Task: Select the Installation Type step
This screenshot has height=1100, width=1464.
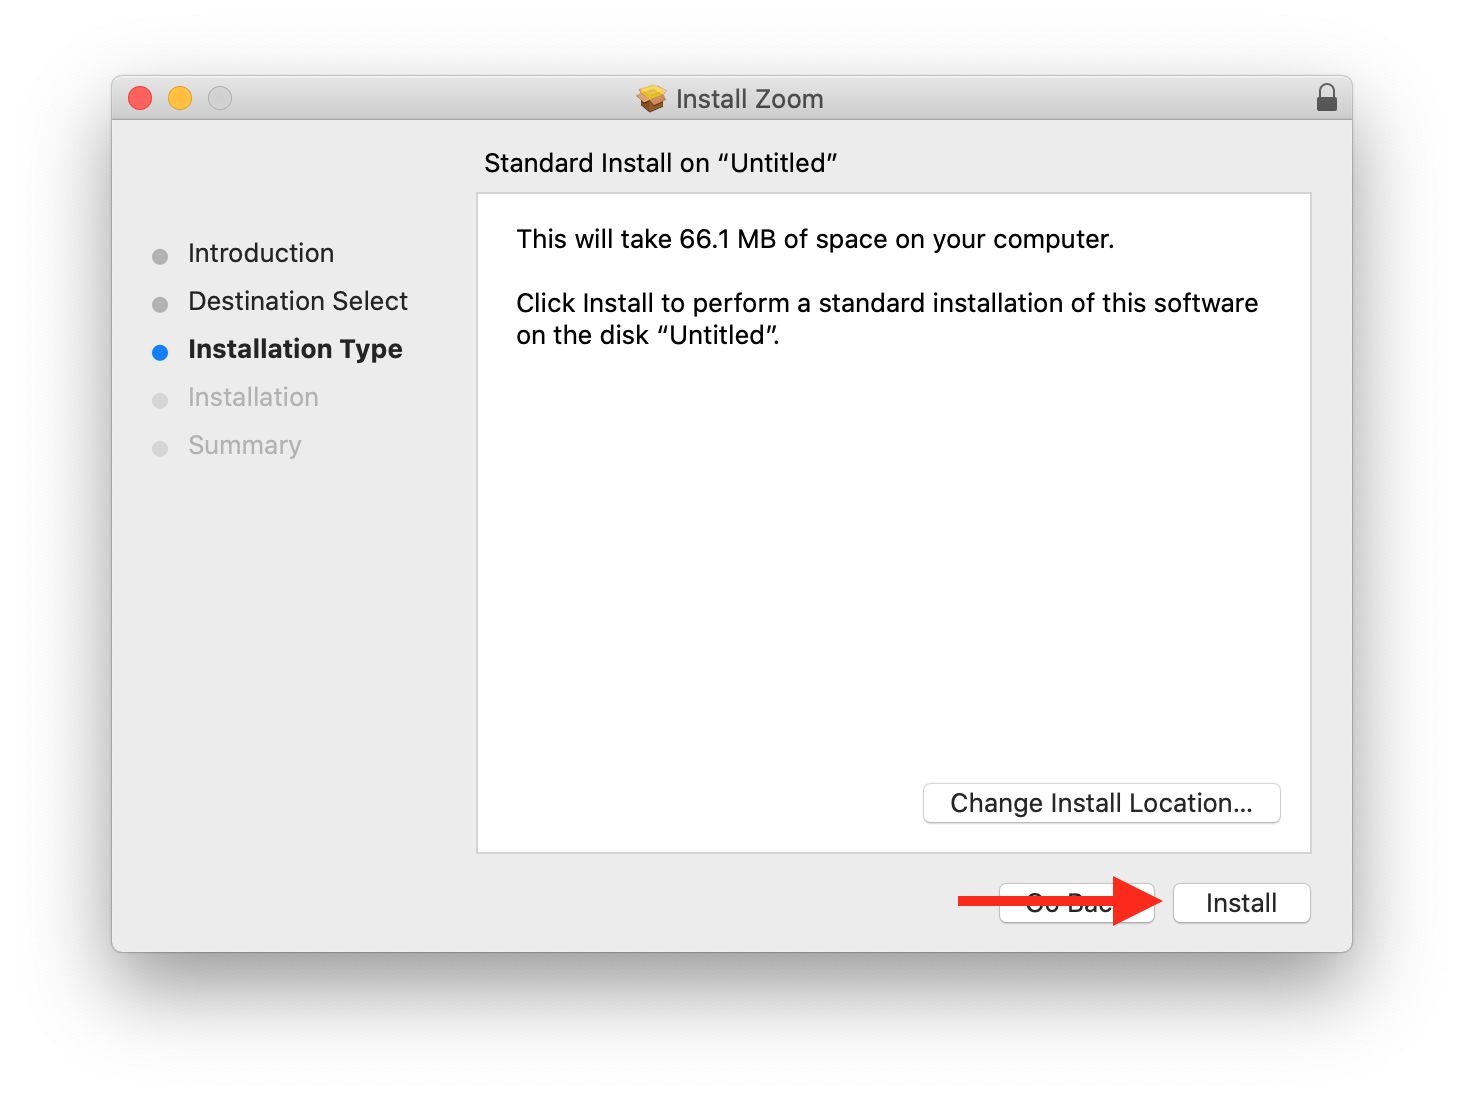Action: click(295, 349)
